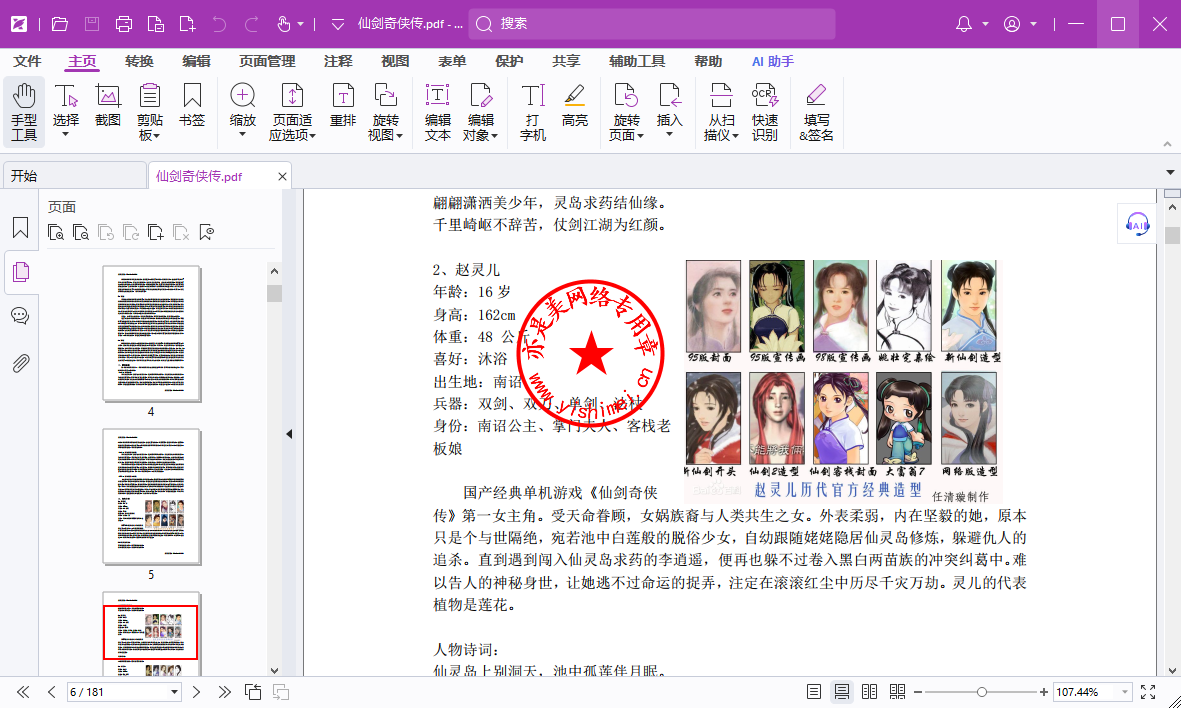Switch to single page view mode

pyautogui.click(x=813, y=691)
